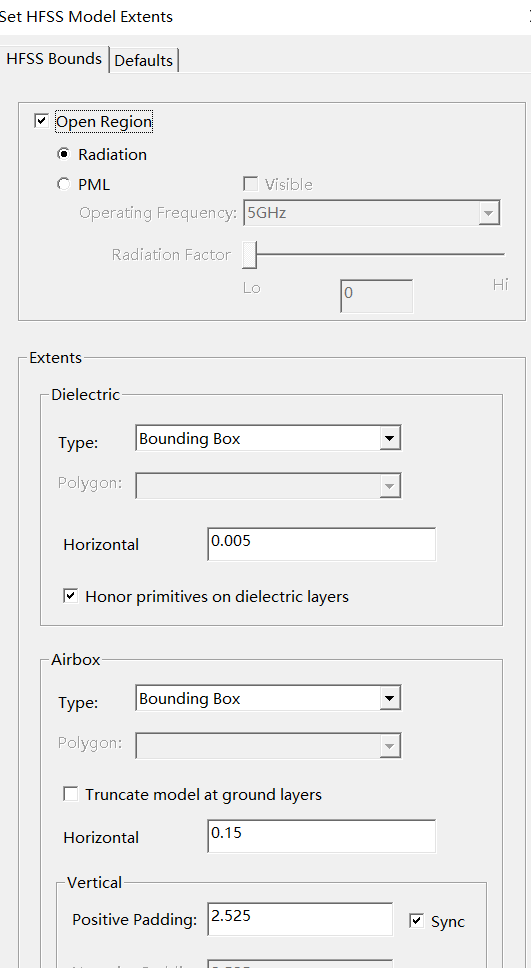Select the Radiation radio button
This screenshot has height=968, width=531.
click(64, 154)
